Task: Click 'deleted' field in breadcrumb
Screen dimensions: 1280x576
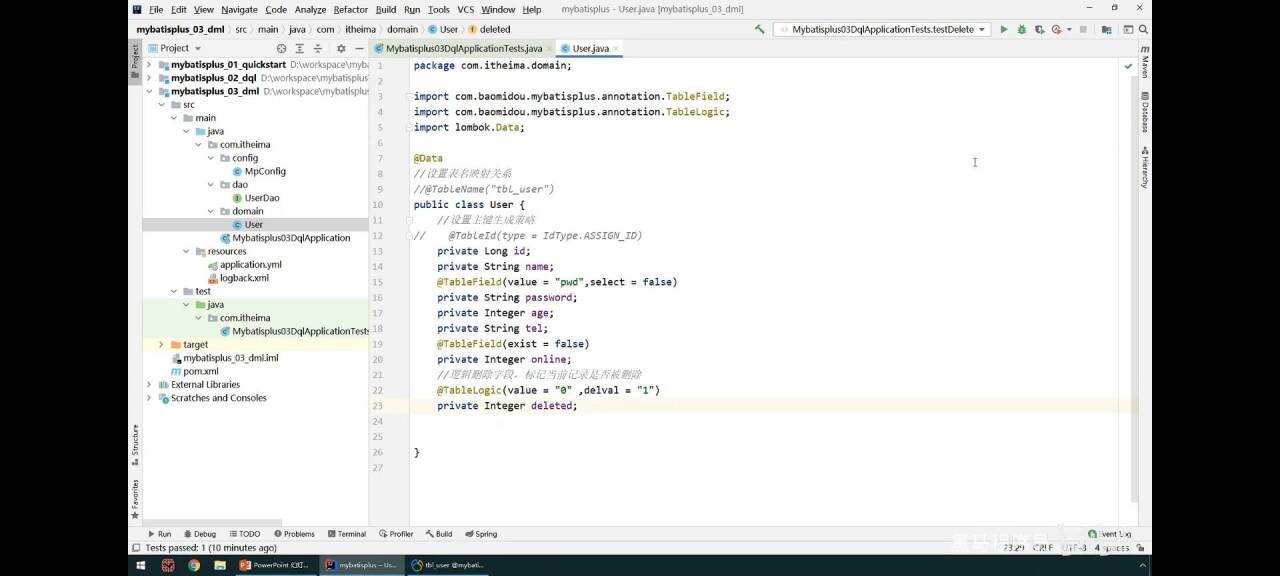Action: [x=494, y=29]
